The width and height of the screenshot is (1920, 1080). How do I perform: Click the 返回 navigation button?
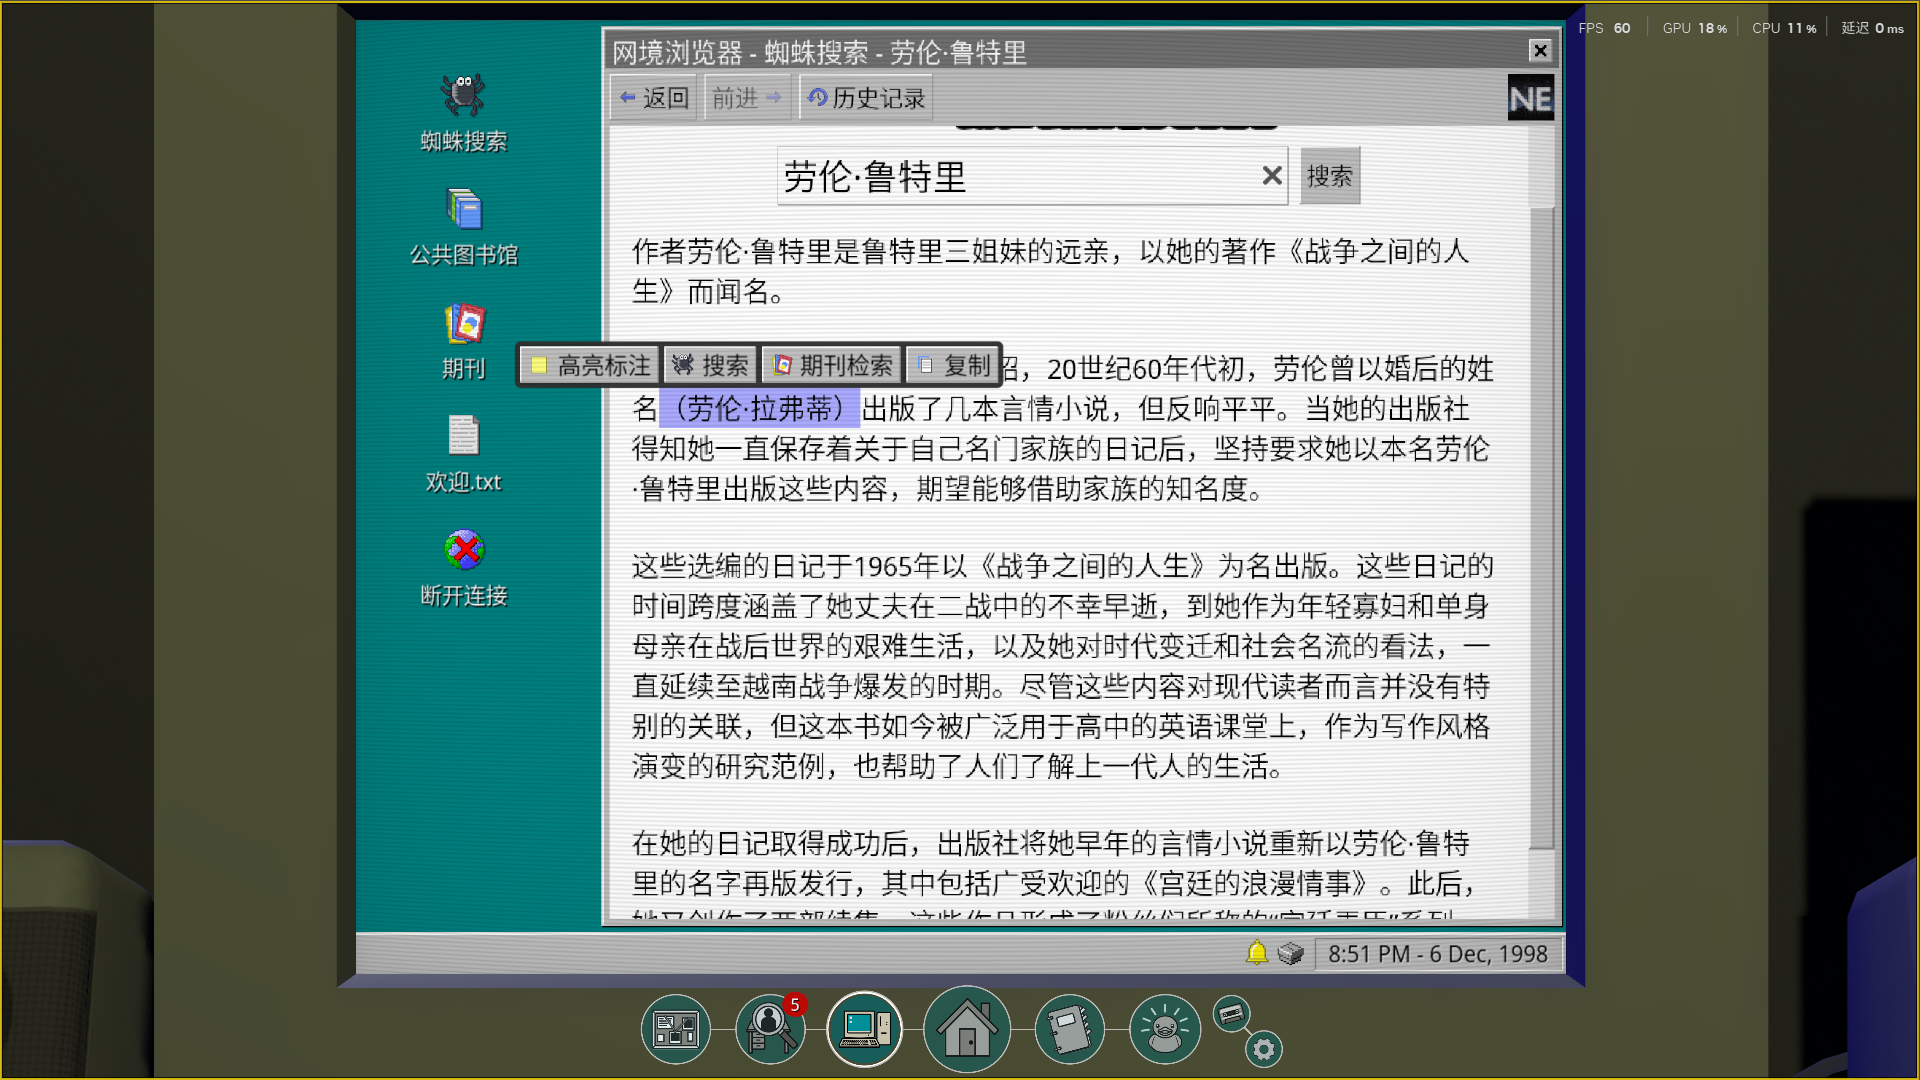coord(652,97)
